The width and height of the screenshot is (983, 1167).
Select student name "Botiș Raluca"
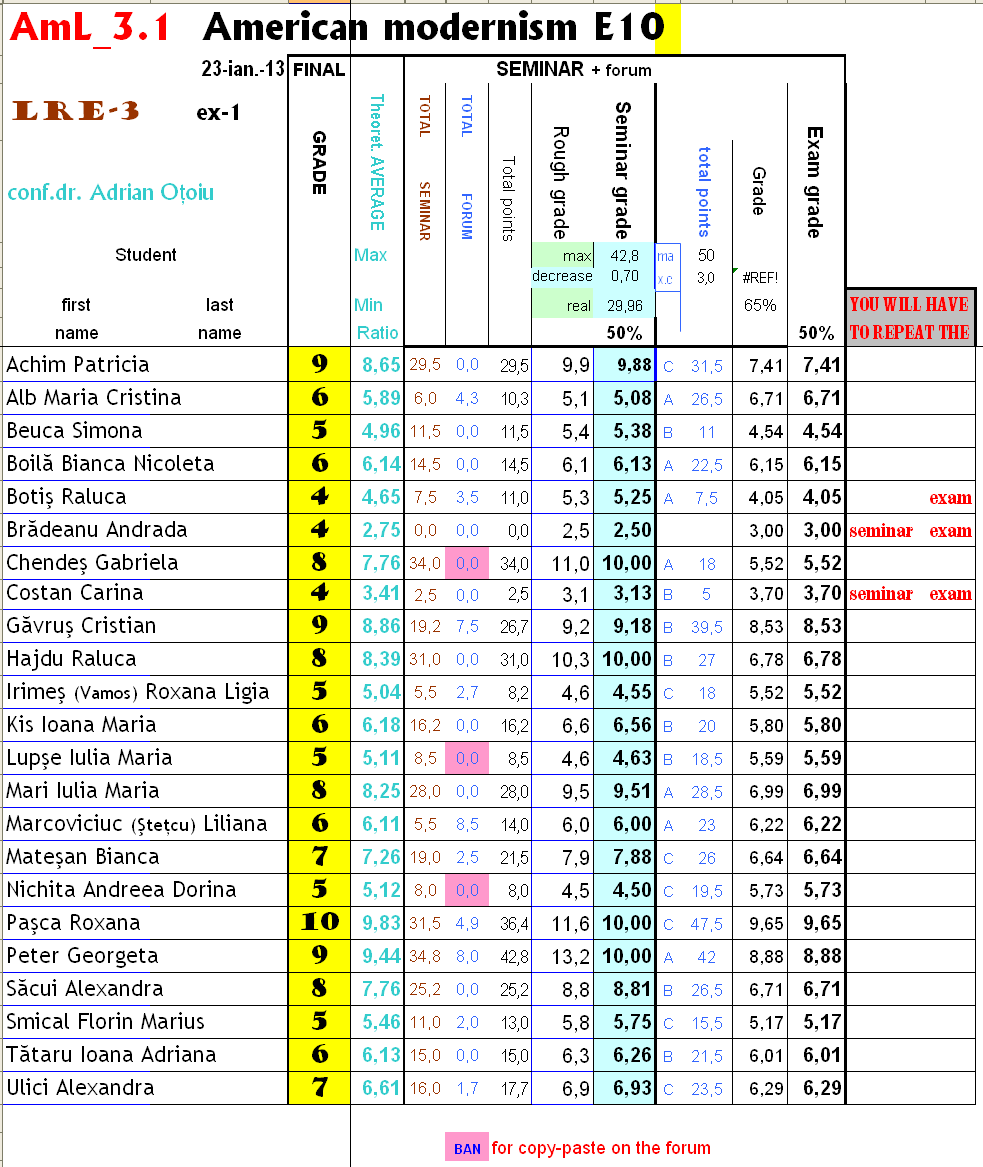66,497
